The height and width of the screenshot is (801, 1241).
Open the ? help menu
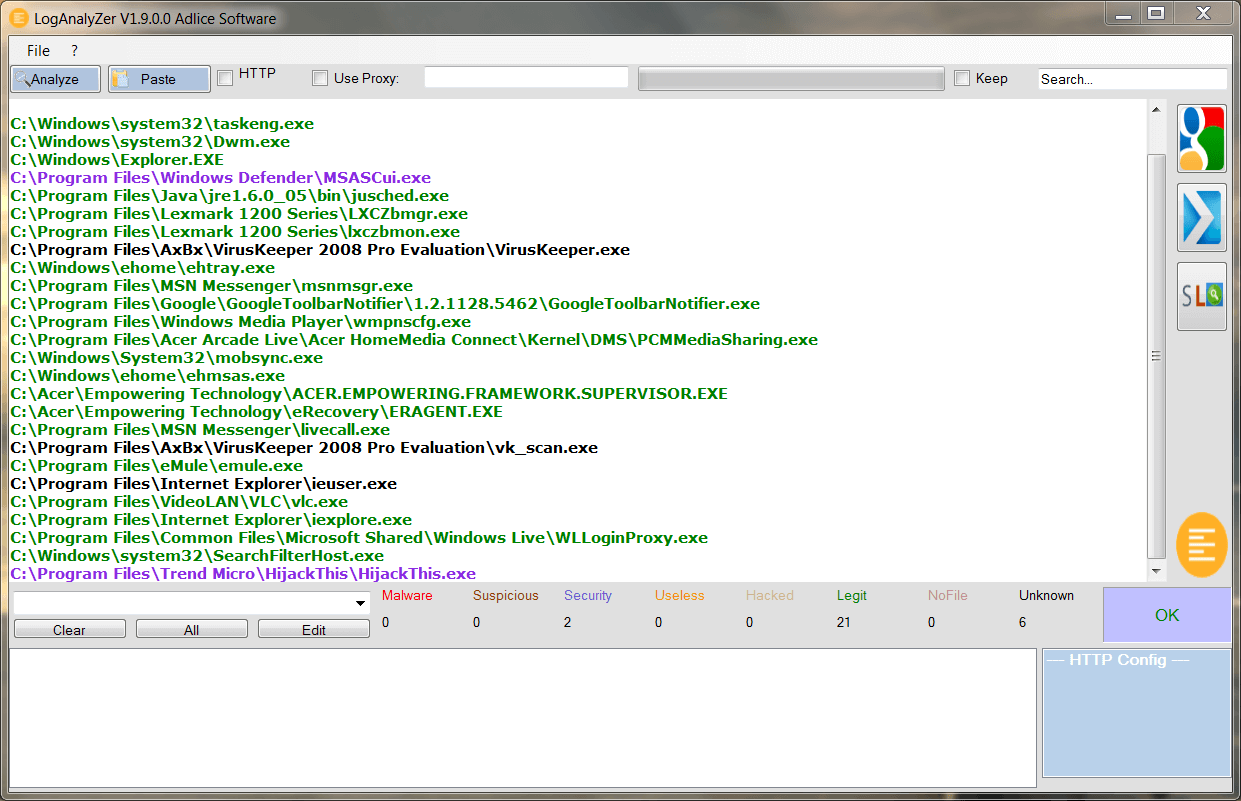pyautogui.click(x=74, y=50)
